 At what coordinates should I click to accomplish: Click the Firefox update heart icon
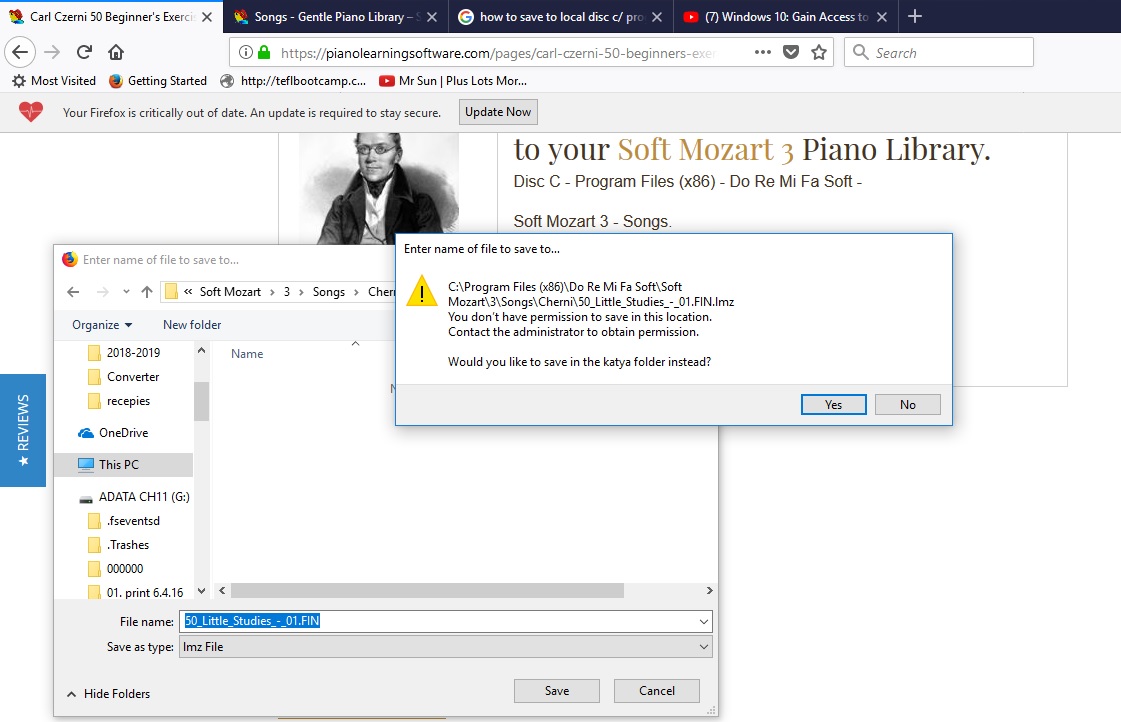31,112
